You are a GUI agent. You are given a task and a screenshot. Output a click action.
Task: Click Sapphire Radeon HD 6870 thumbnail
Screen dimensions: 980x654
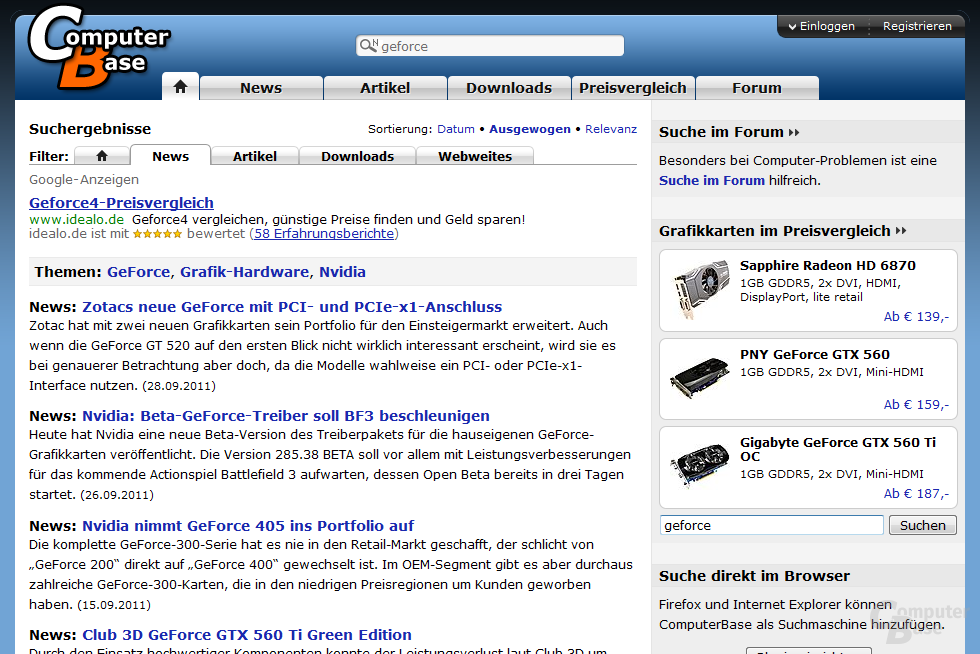coord(700,289)
